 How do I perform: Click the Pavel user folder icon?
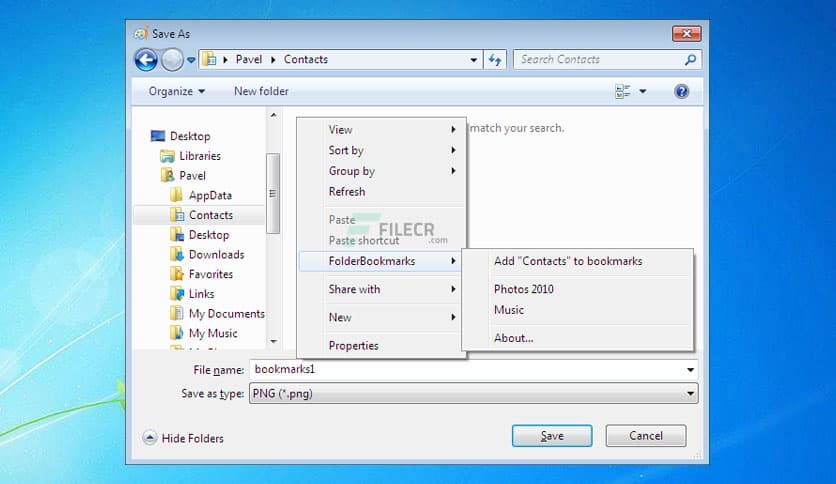167,175
